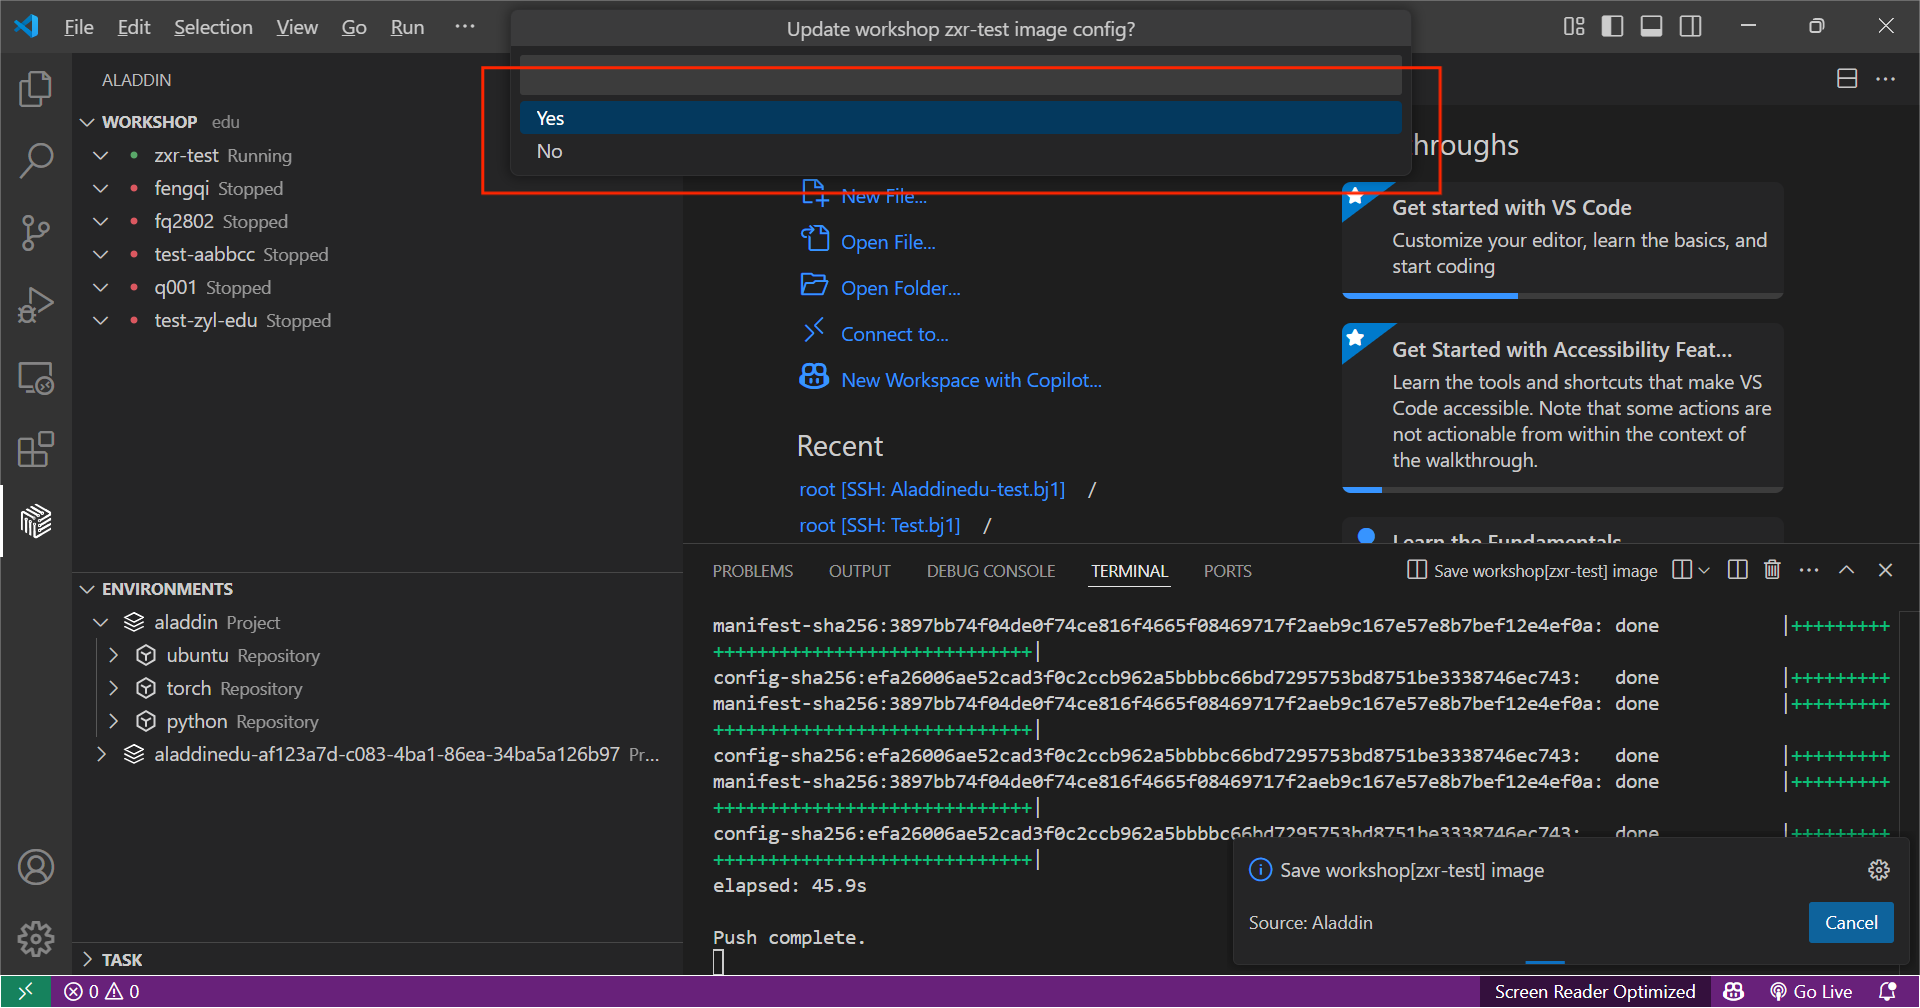The image size is (1920, 1008).
Task: Toggle the Secondary Side Bar
Action: click(x=1690, y=26)
